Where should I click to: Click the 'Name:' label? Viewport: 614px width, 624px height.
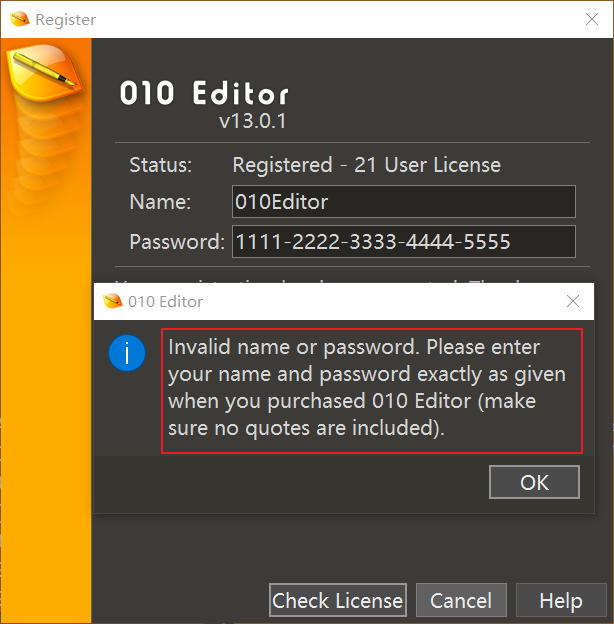[x=160, y=202]
